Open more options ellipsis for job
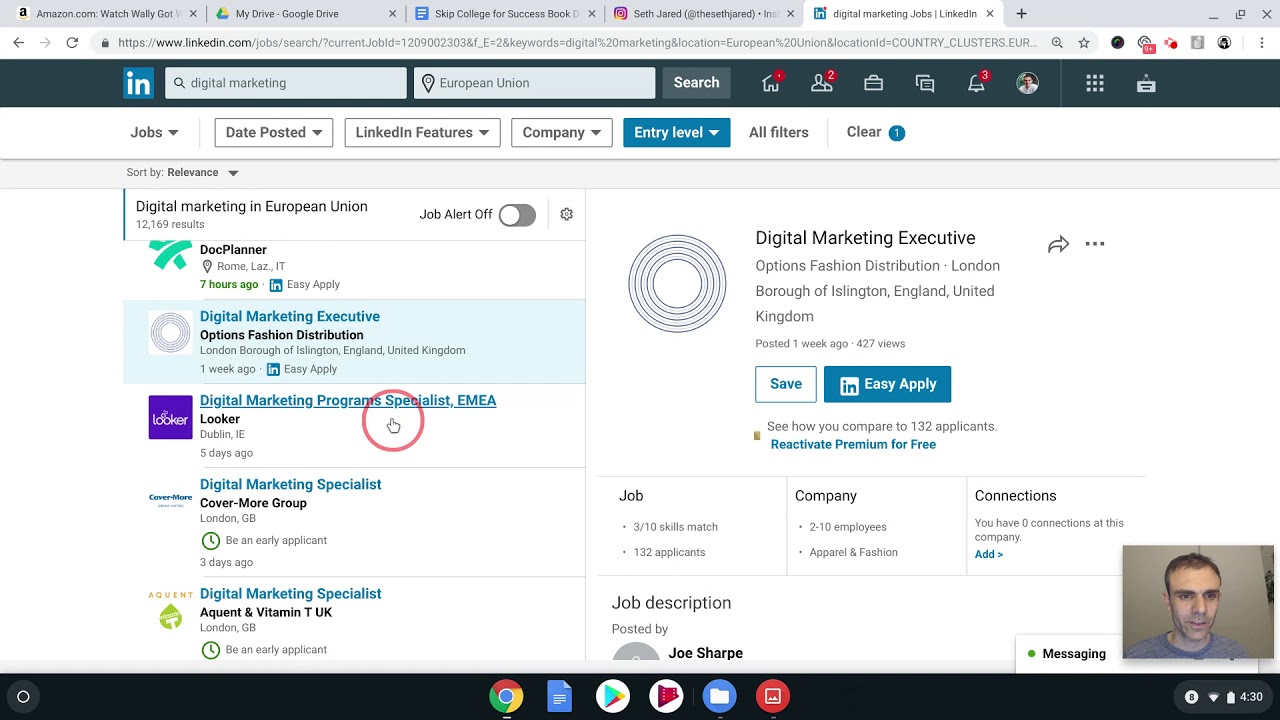The width and height of the screenshot is (1280, 720). (1095, 244)
